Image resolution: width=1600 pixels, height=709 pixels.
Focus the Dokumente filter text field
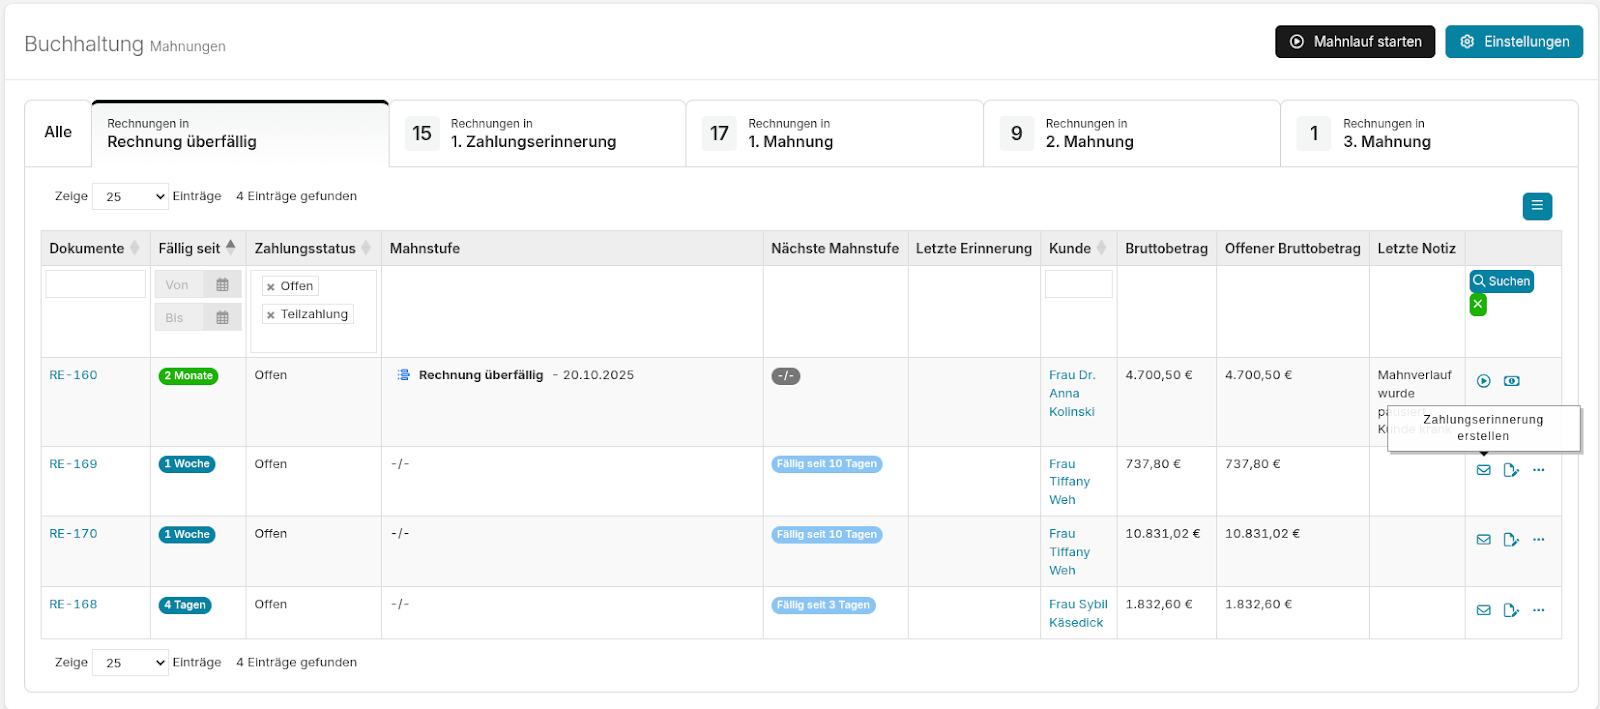[x=95, y=284]
